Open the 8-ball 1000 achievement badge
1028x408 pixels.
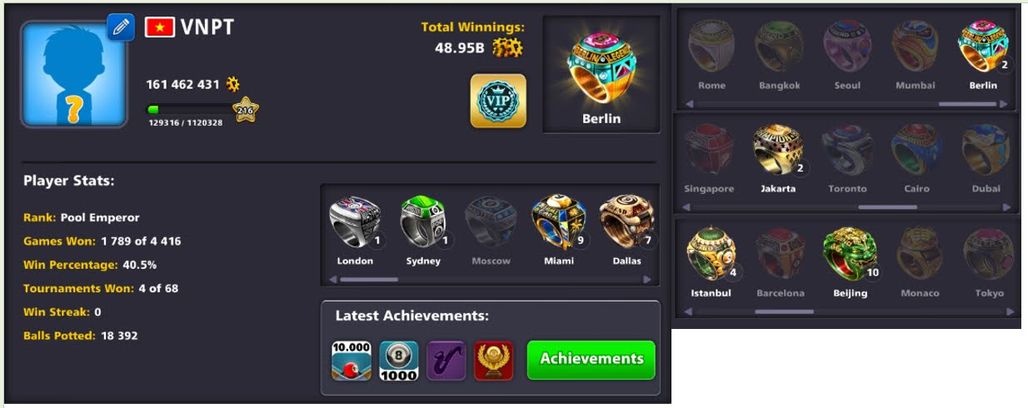tap(399, 361)
